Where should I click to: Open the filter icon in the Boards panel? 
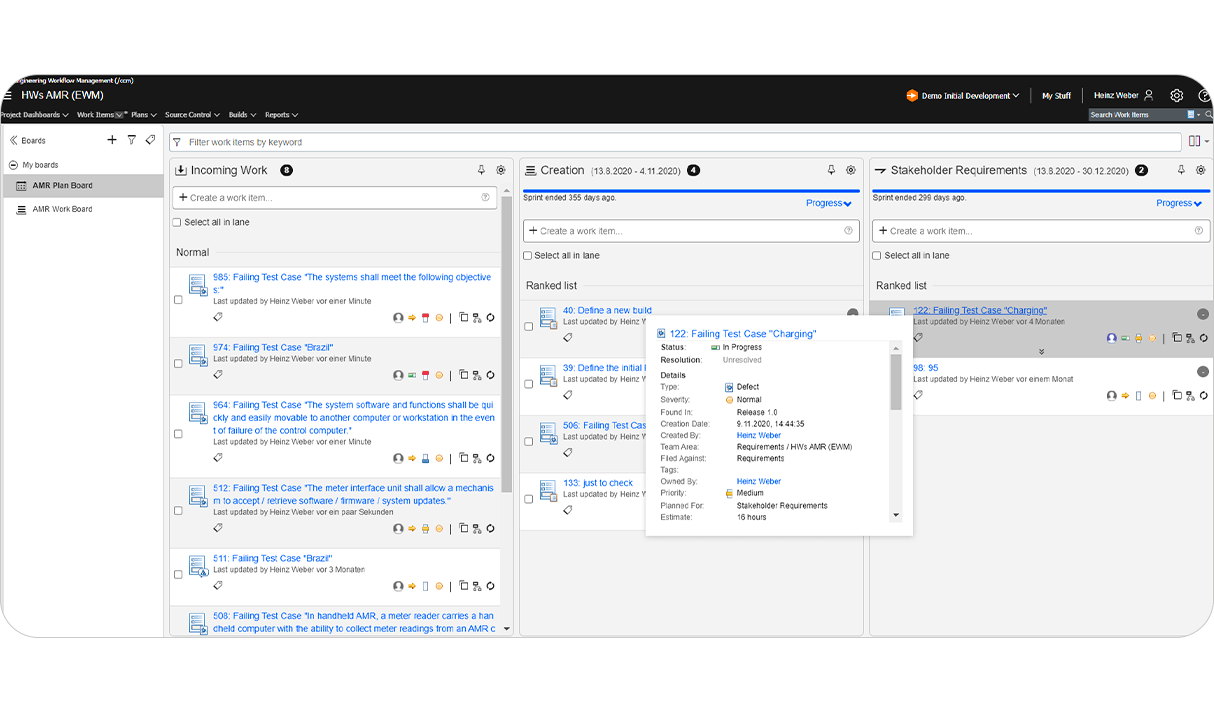pos(131,139)
